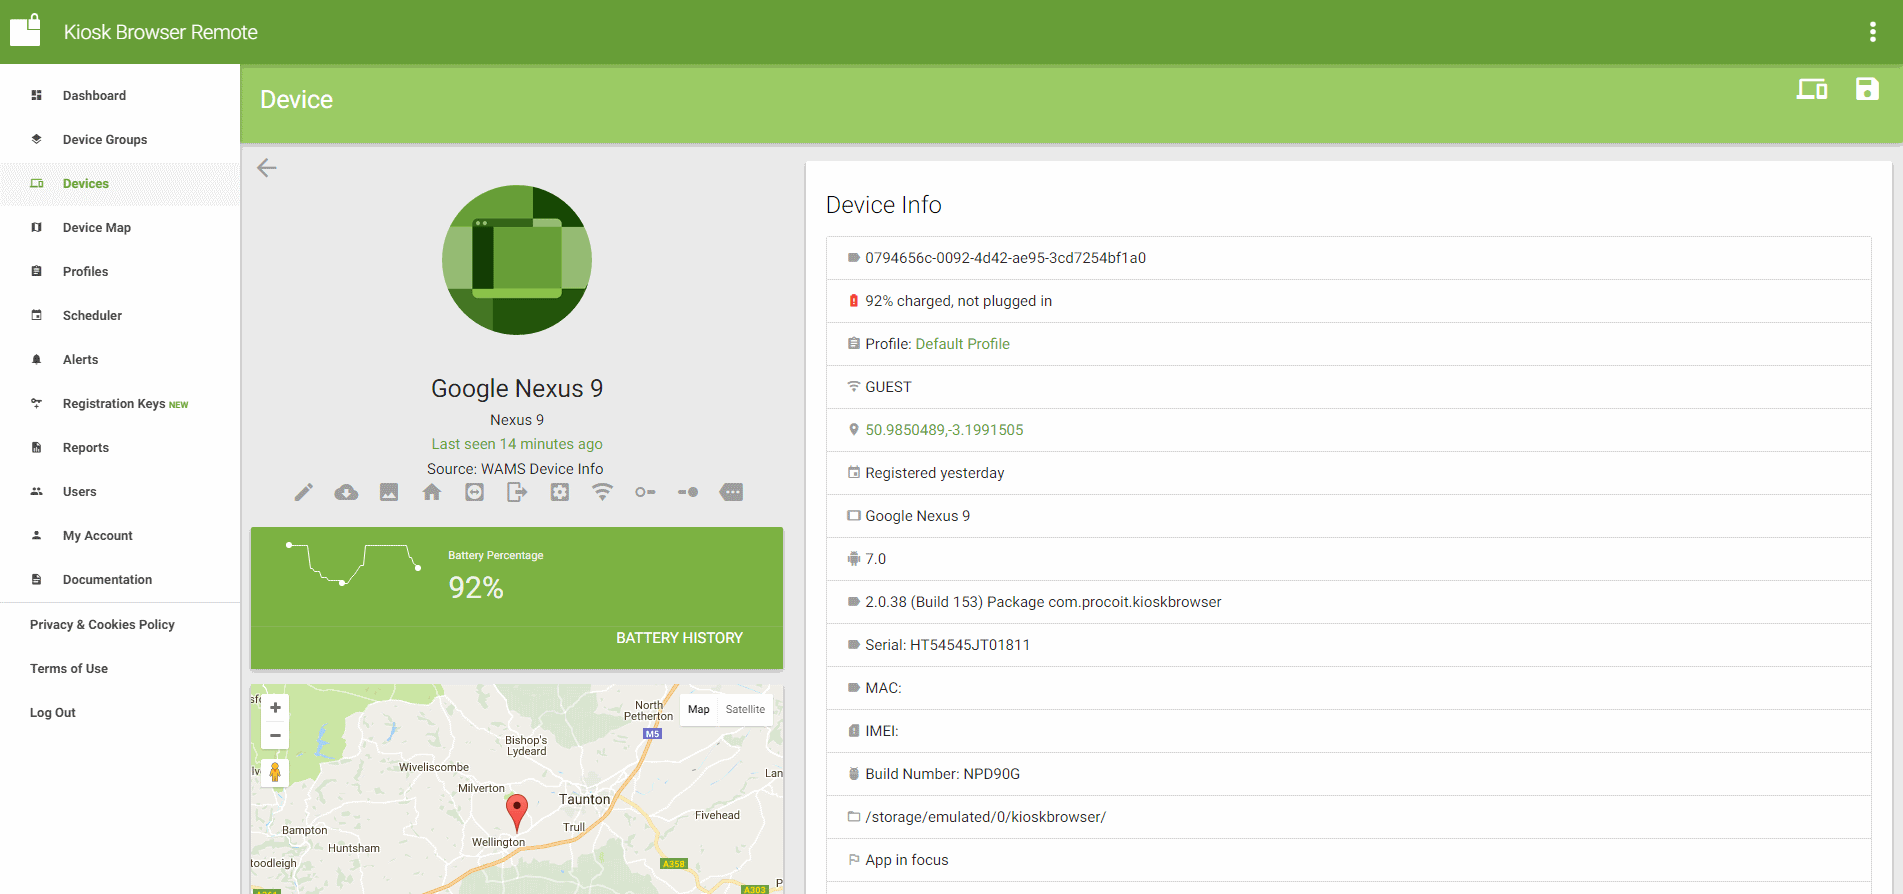This screenshot has height=894, width=1903.
Task: Click /storage/emulated/0/kioskbrowser/ path row
Action: pos(1348,817)
